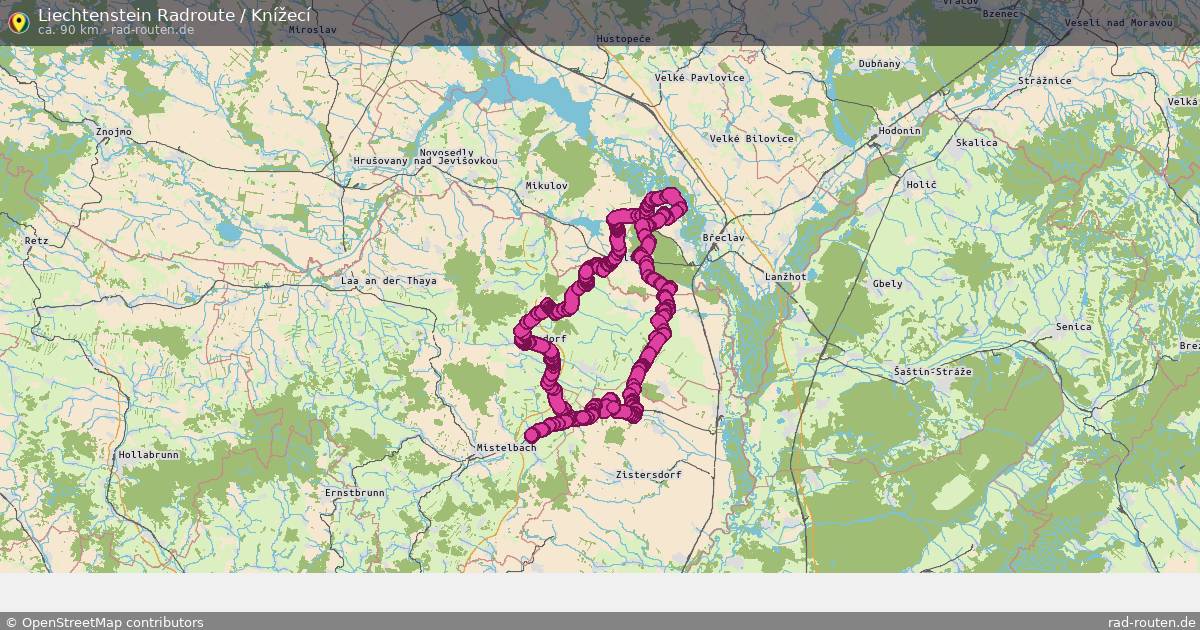Click Mistelbach at the route's southern end
Viewport: 1200px width, 630px height.
click(x=507, y=448)
